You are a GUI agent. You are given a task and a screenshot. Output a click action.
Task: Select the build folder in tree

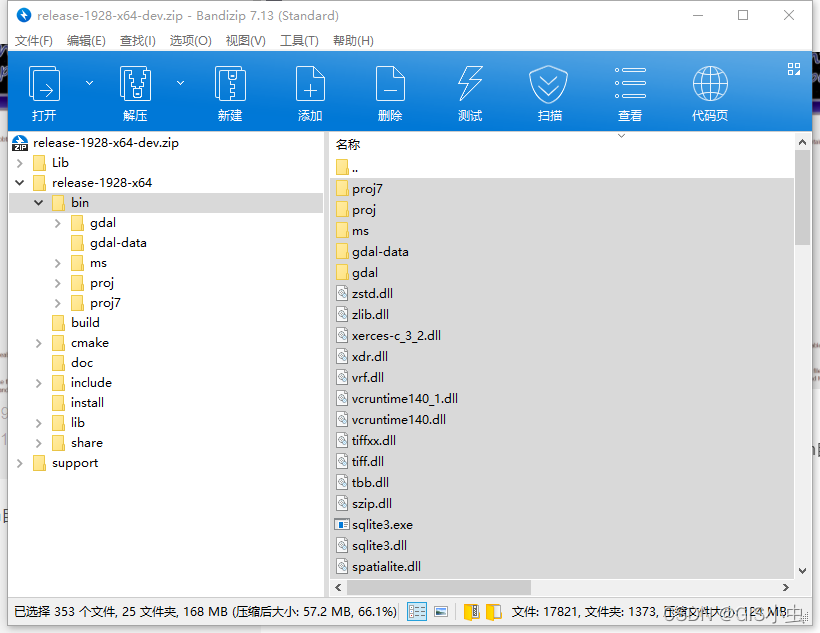click(x=85, y=323)
